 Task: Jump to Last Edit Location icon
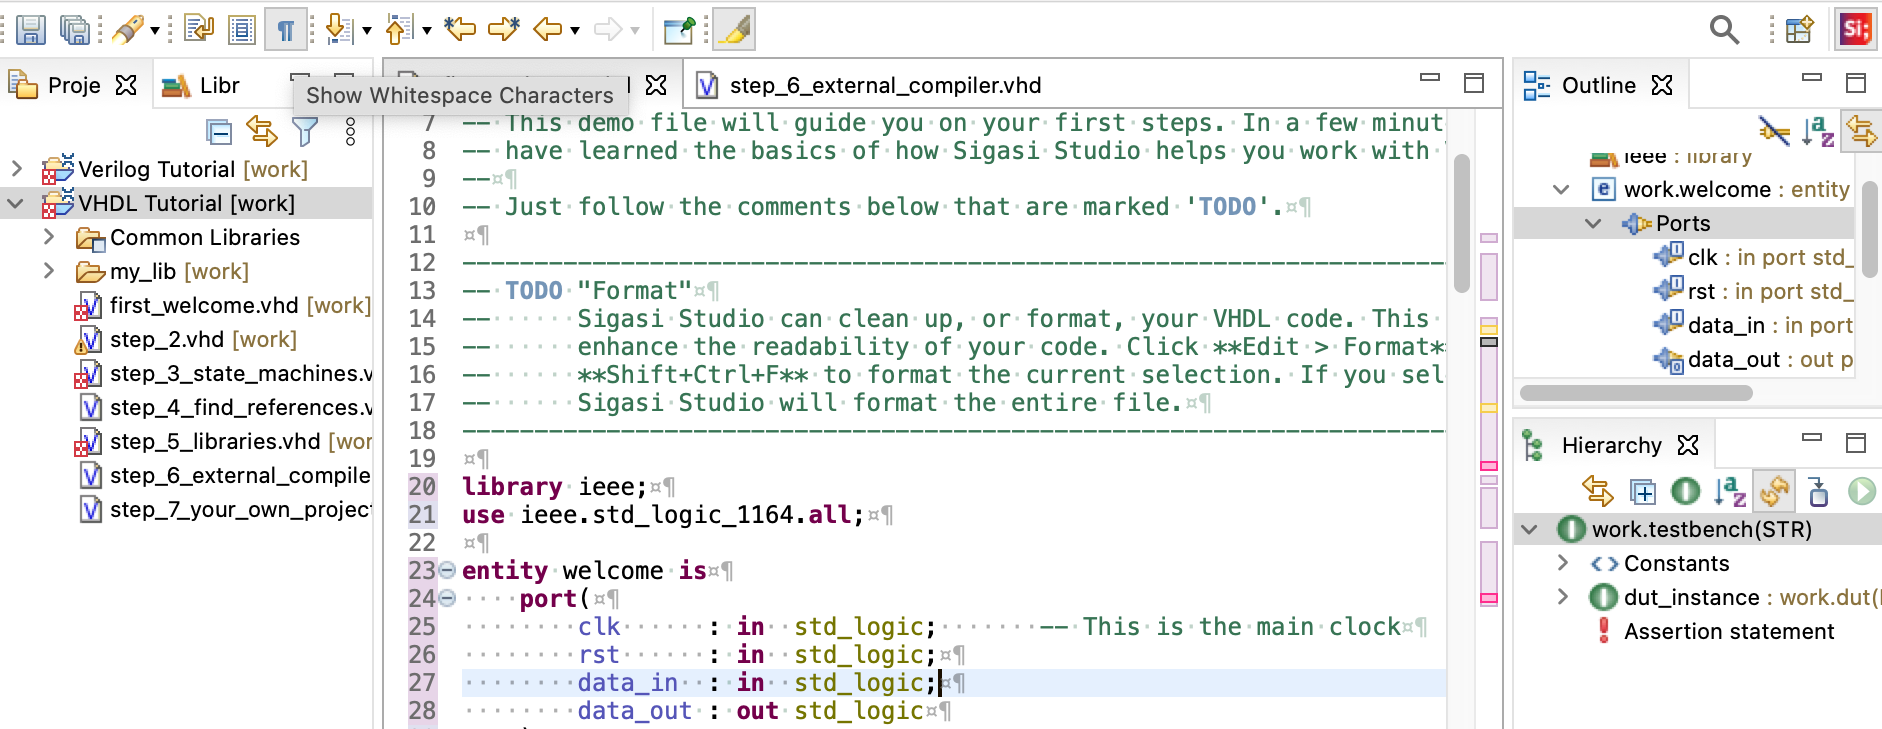pos(460,29)
